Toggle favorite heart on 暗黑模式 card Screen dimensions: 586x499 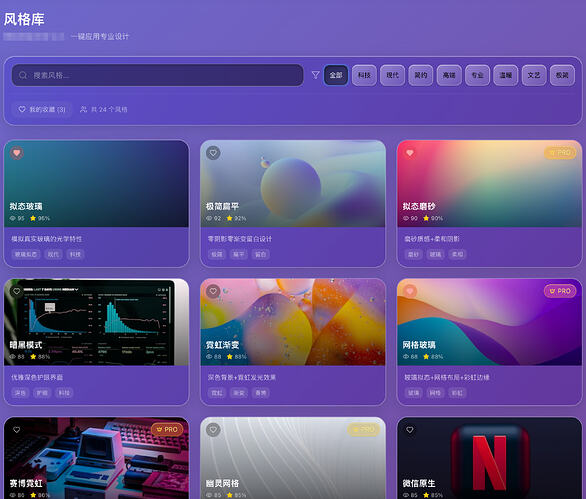coord(16,291)
